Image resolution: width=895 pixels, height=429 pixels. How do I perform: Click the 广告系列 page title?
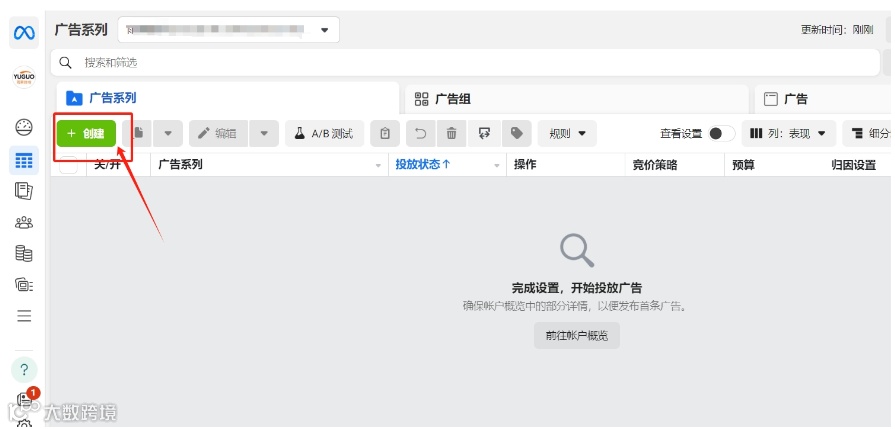81,30
